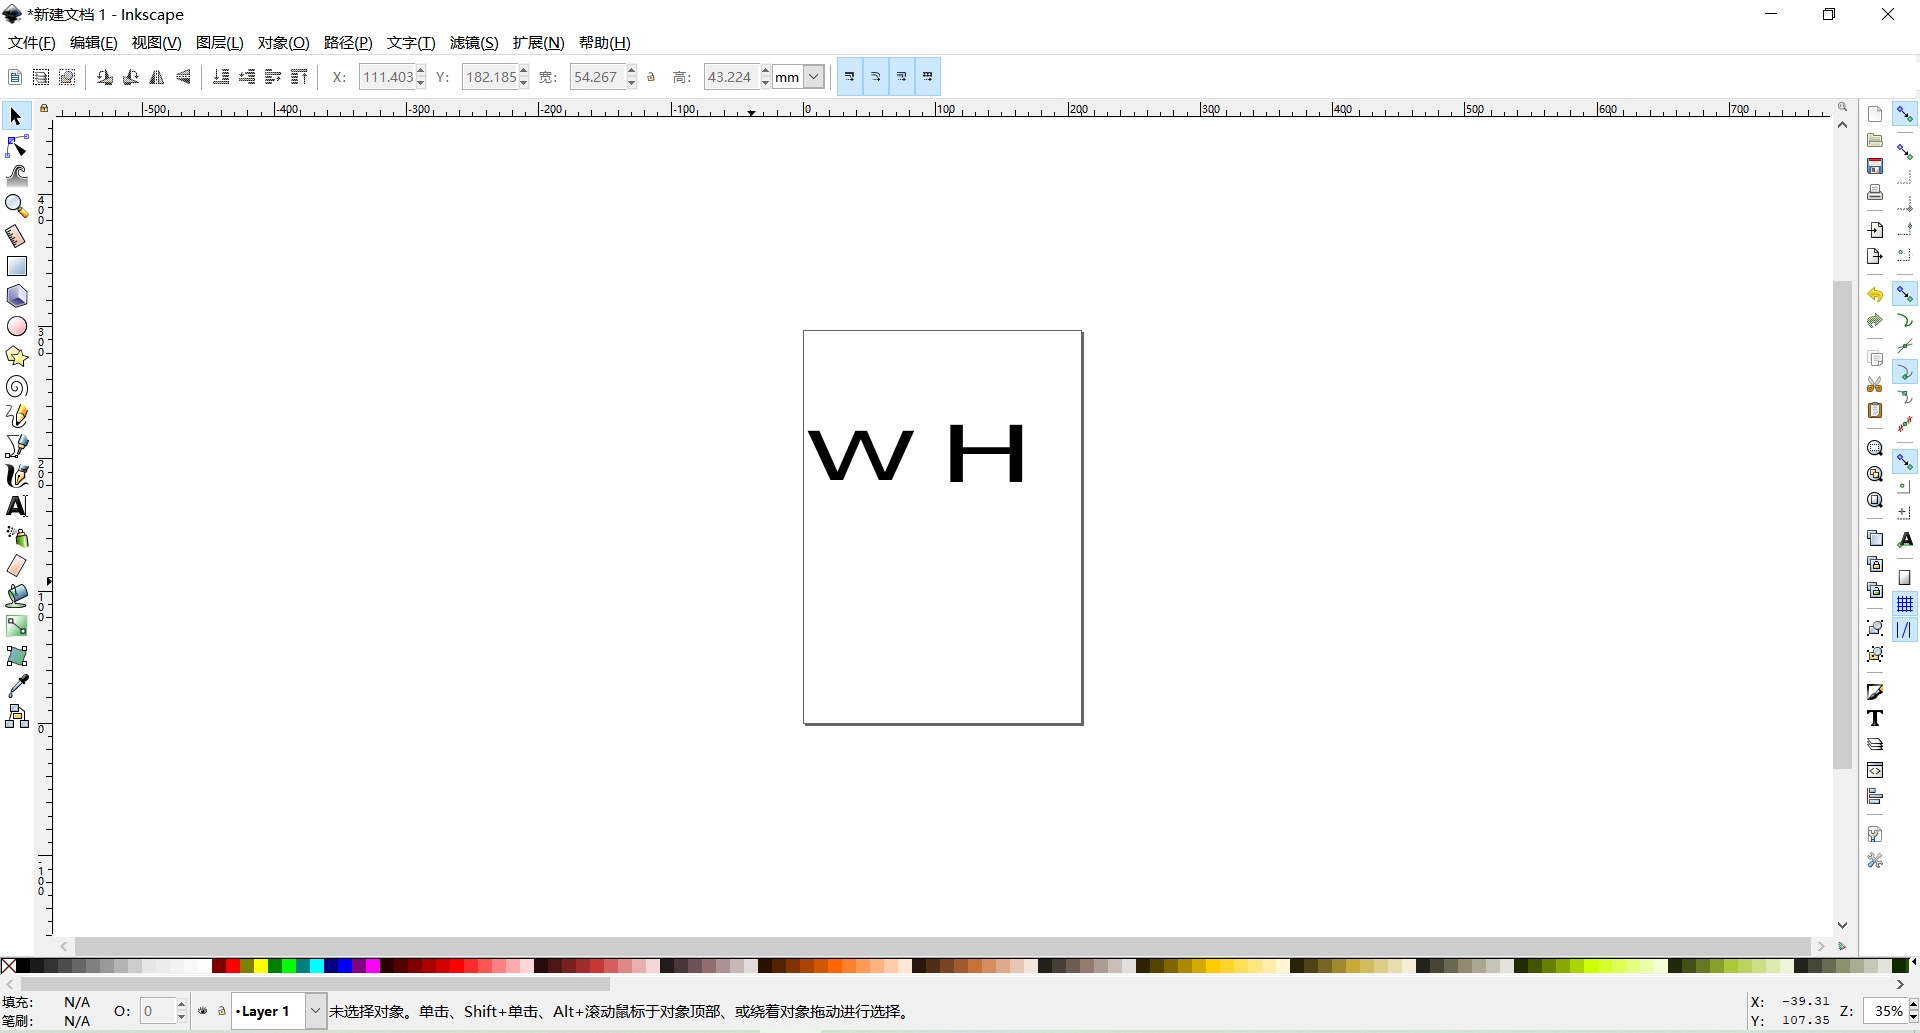This screenshot has width=1920, height=1033.
Task: Select the Measure tool
Action: (x=16, y=236)
